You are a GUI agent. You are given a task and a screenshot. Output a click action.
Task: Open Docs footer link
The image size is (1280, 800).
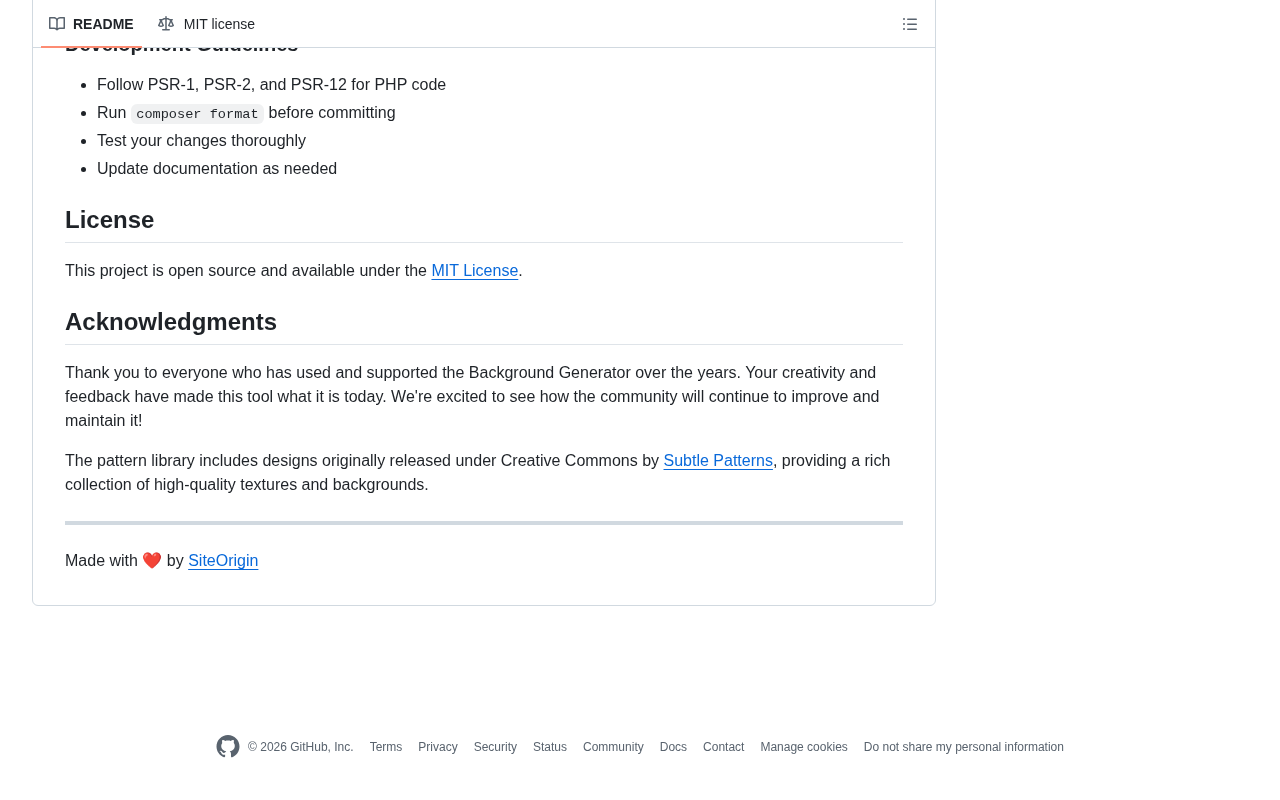(673, 747)
